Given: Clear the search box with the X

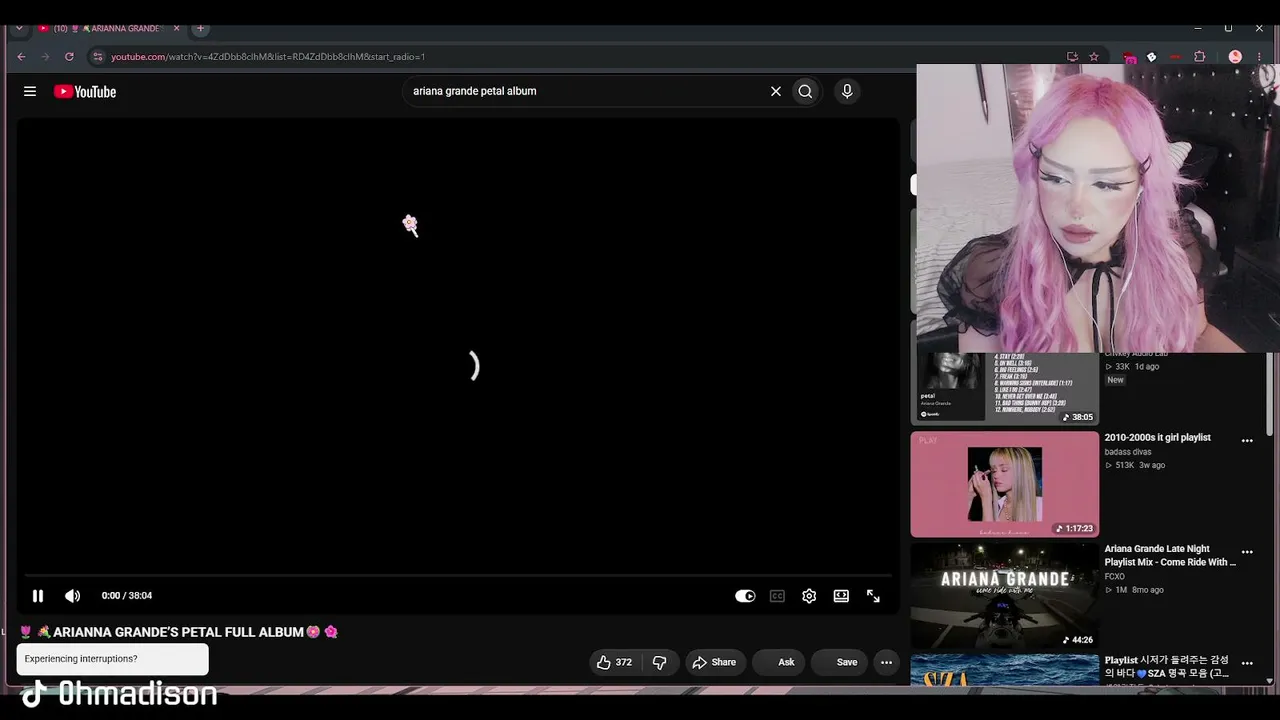Looking at the screenshot, I should pyautogui.click(x=775, y=91).
